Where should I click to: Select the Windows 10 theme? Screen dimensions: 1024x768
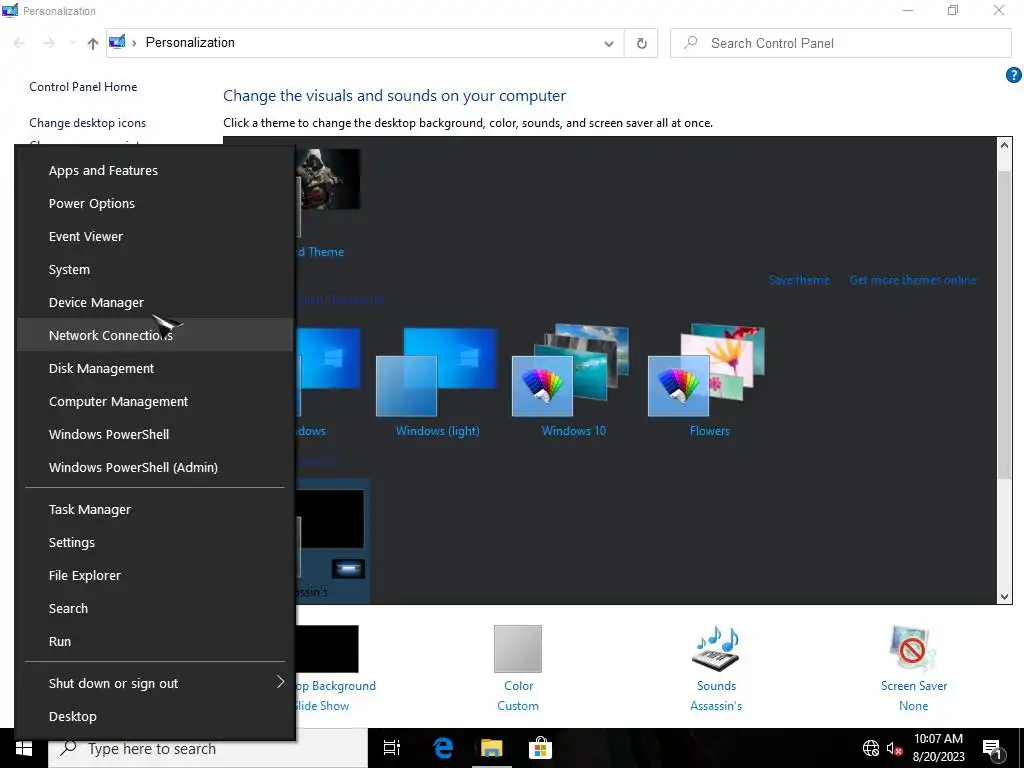[x=573, y=382]
